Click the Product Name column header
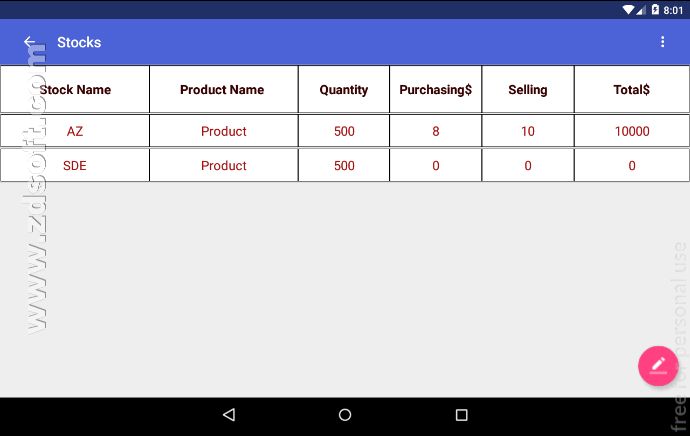The image size is (690, 436). tap(222, 90)
